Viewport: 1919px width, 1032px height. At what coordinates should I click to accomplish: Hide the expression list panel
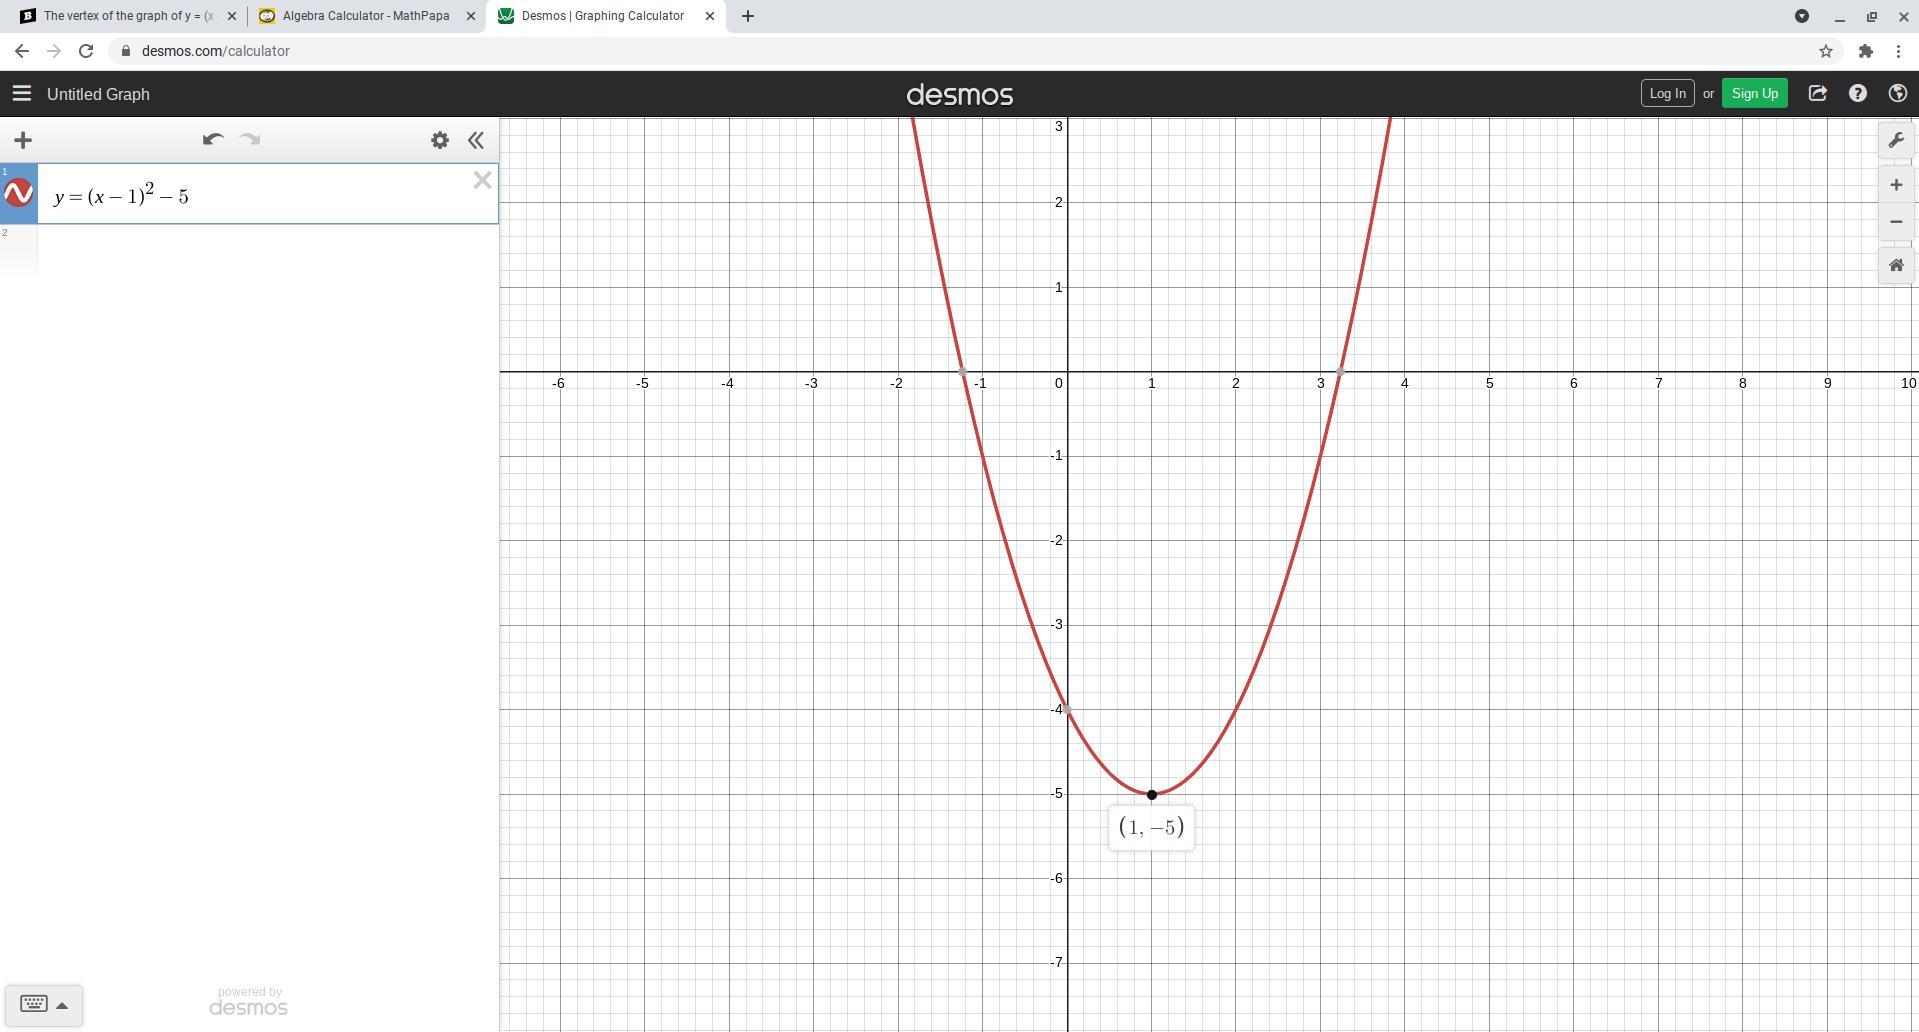click(476, 140)
